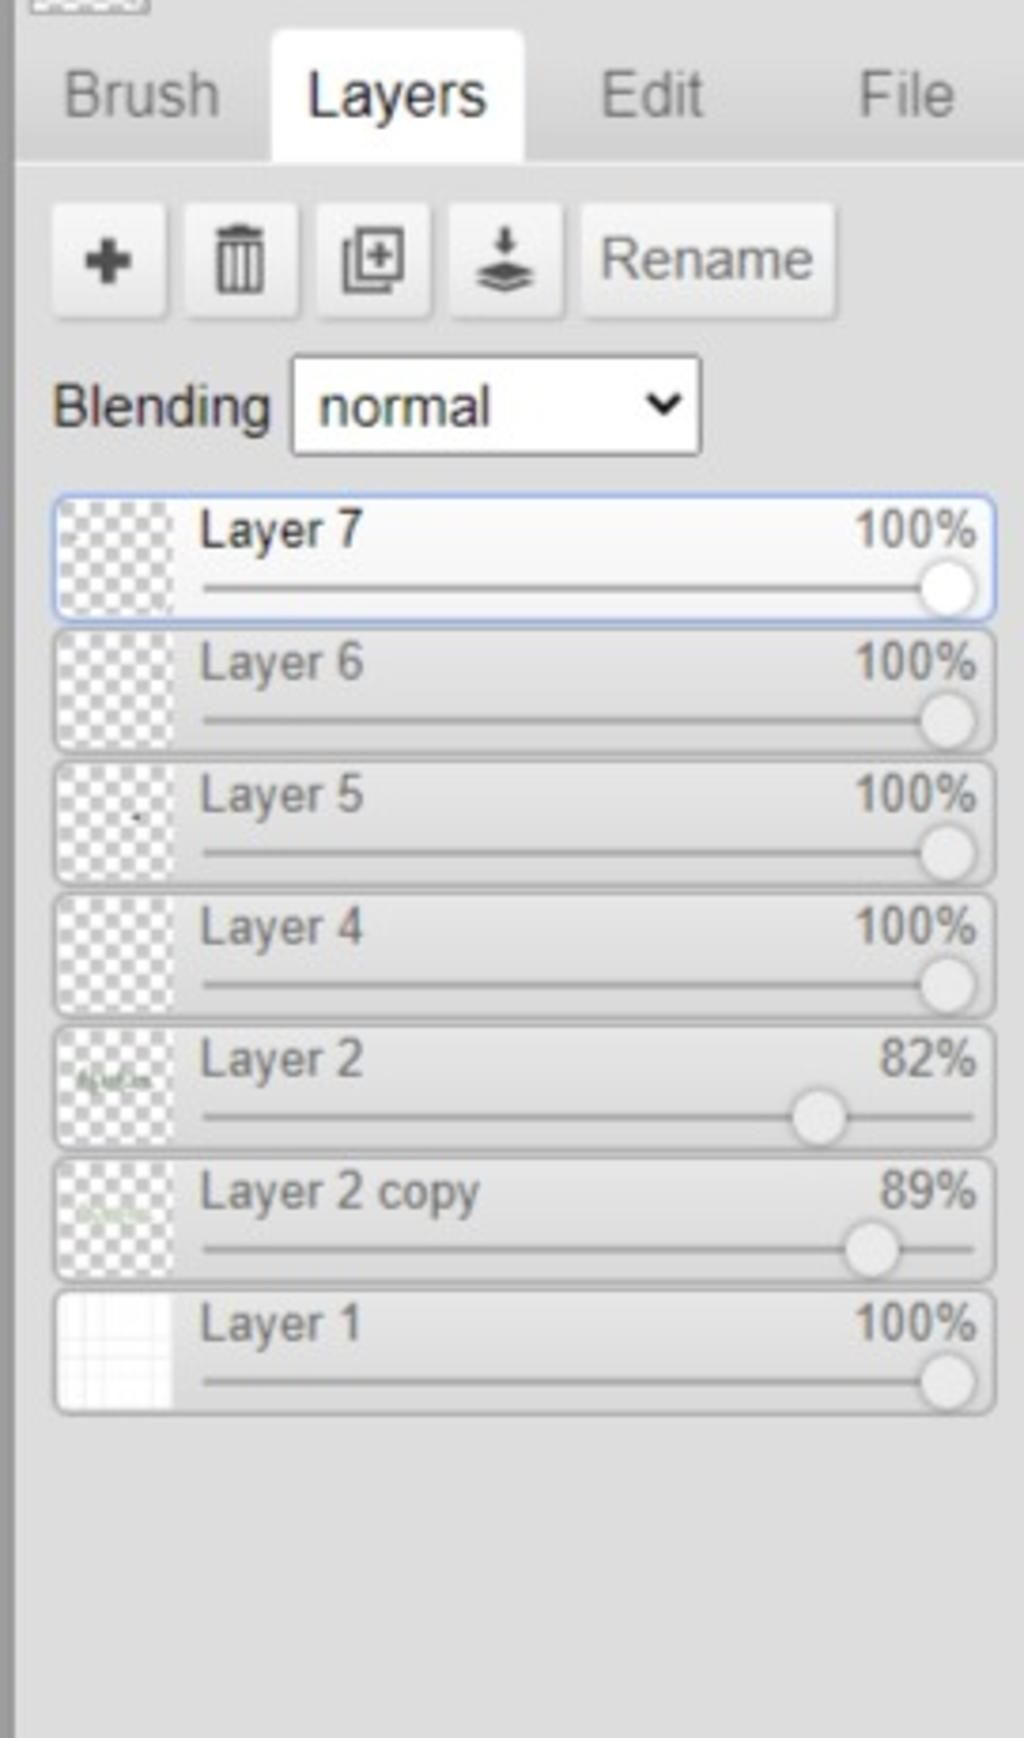Go to the File tab
The image size is (1024, 1738).
tap(907, 95)
